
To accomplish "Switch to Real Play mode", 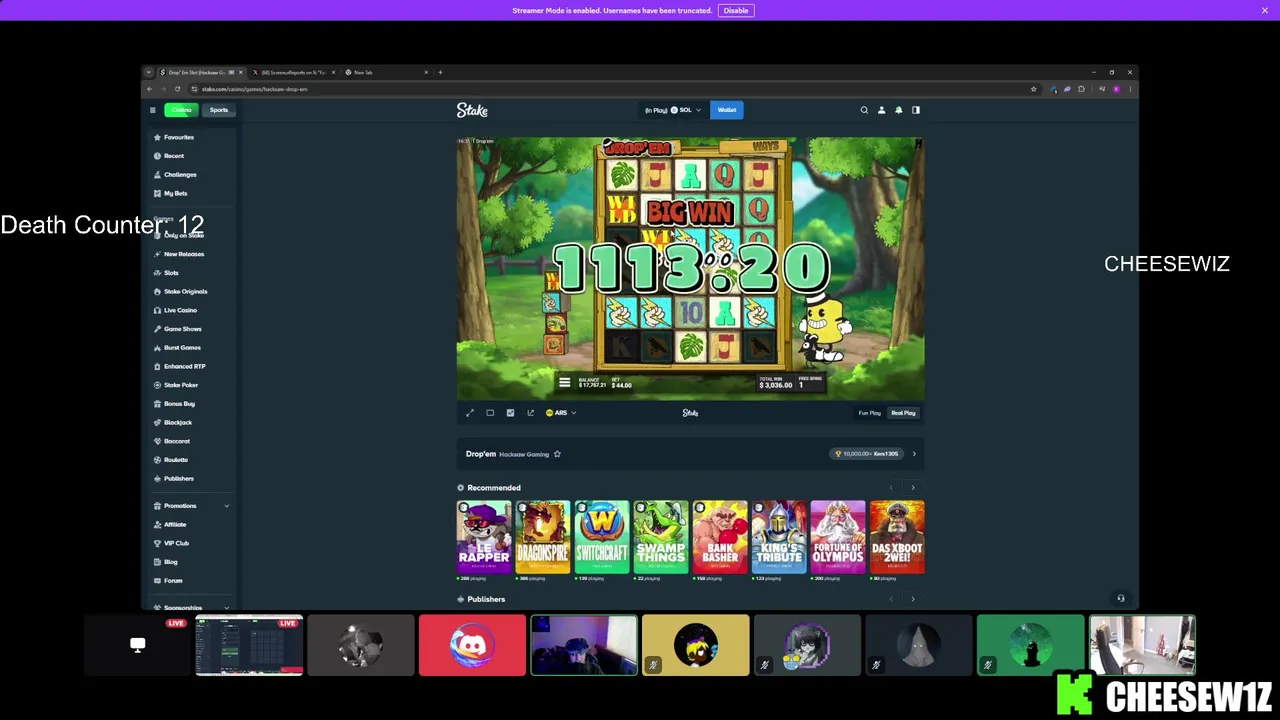I will pos(903,413).
